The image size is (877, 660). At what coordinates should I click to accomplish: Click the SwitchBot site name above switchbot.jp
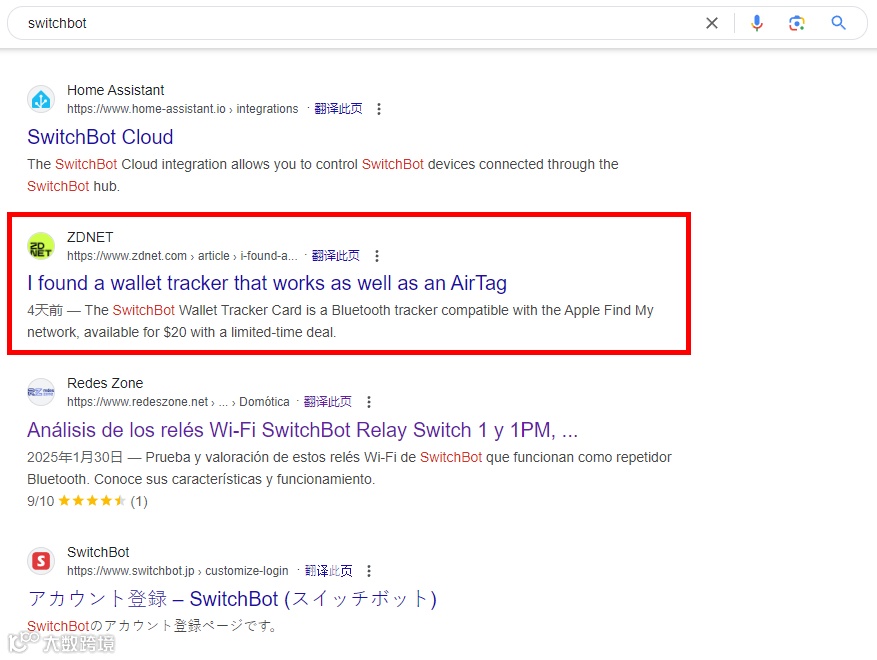click(98, 552)
